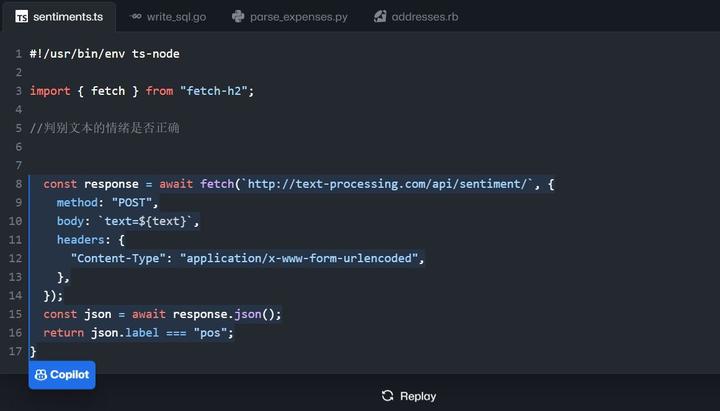Click the text-processing.com API URL

[x=390, y=184]
